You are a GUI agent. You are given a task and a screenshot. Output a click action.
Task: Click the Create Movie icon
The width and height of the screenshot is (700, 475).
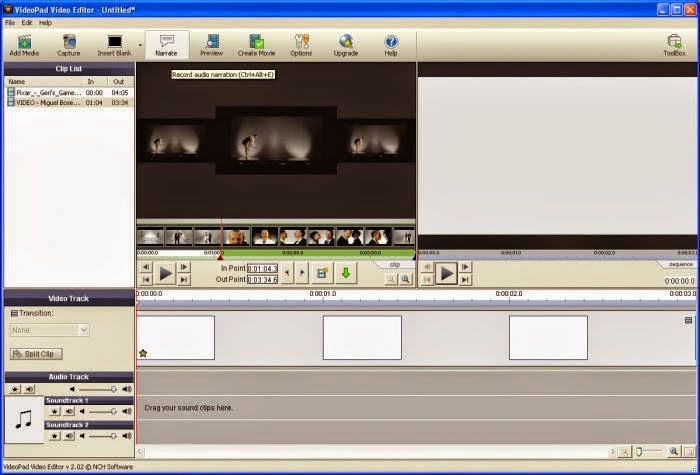pyautogui.click(x=256, y=45)
